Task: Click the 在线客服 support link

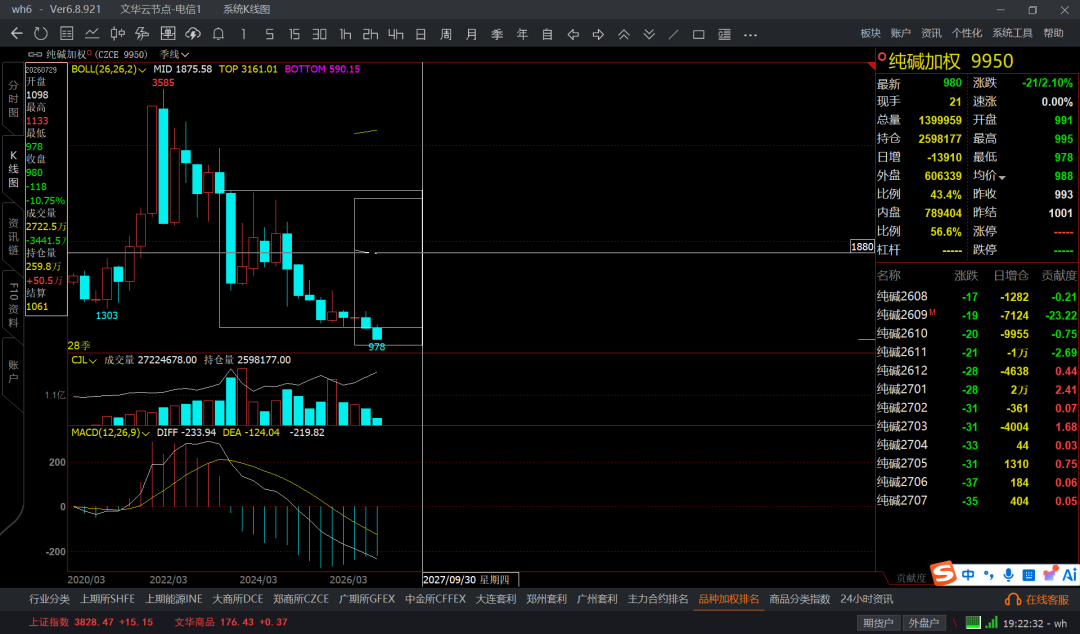Action: coord(1037,600)
